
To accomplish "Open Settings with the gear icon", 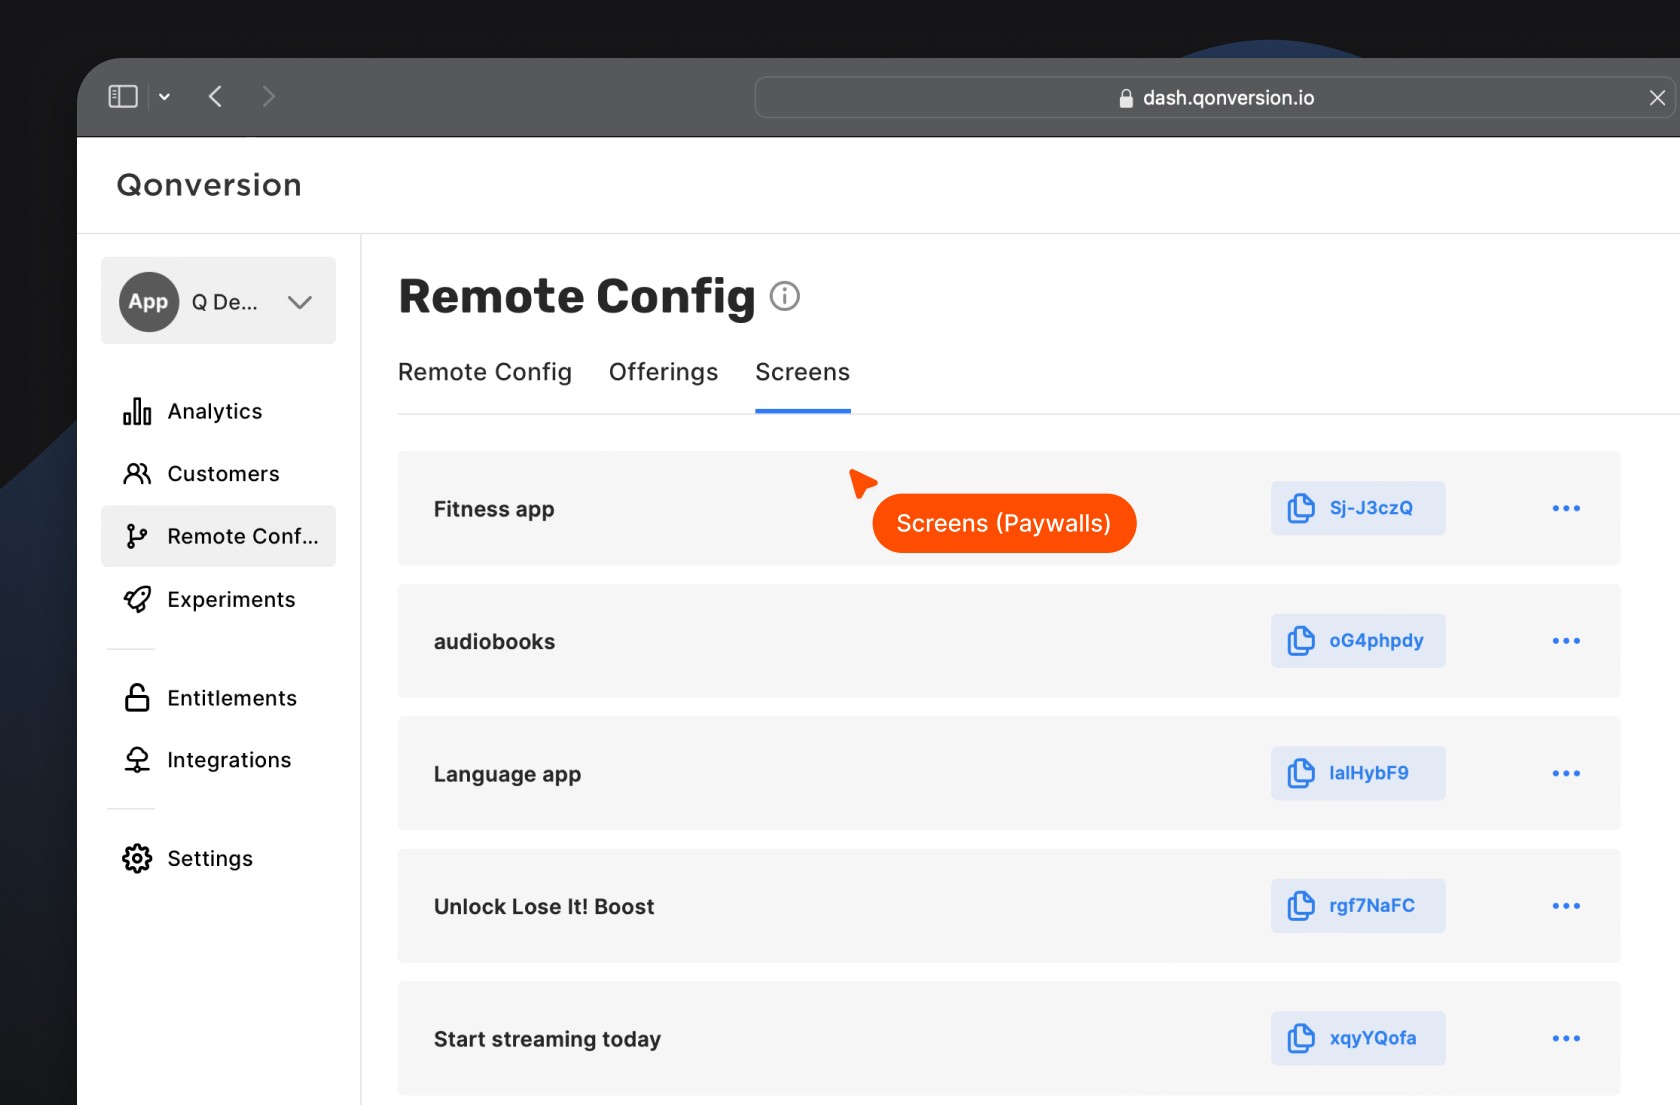I will [x=136, y=858].
